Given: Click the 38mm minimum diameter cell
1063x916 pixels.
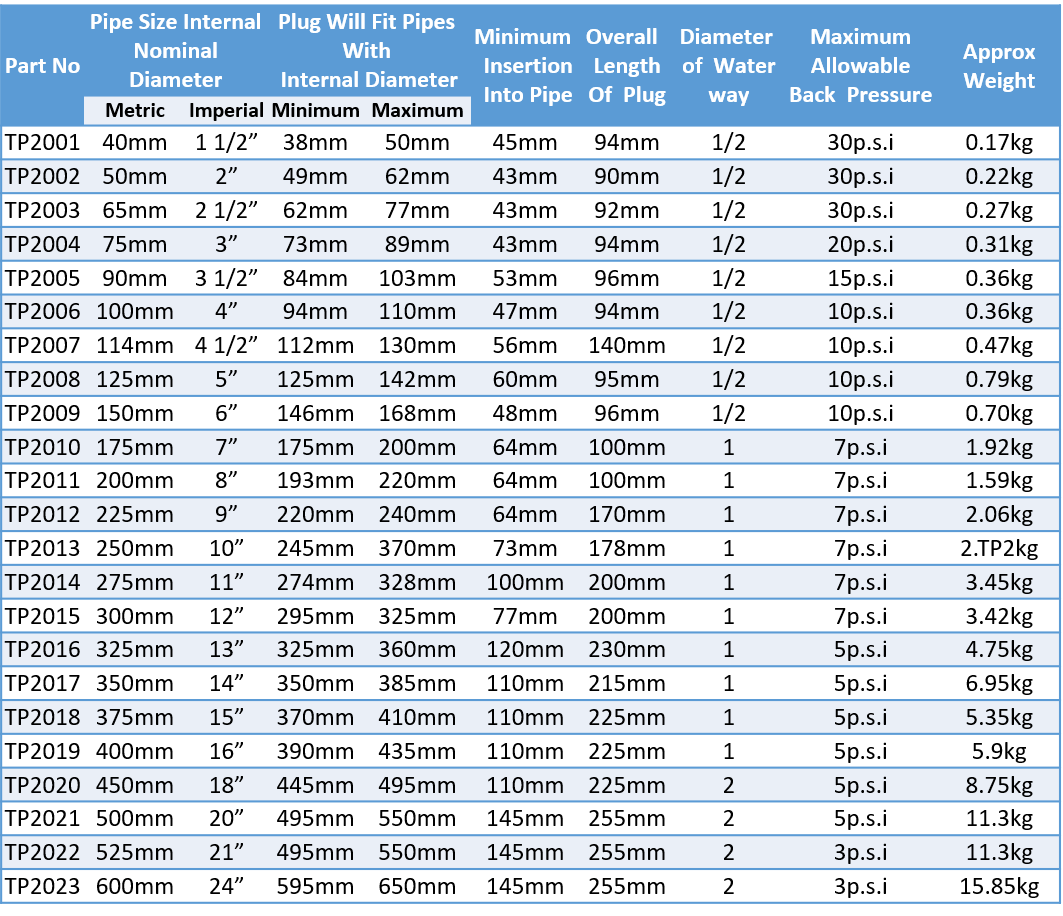Looking at the screenshot, I should click(x=315, y=142).
